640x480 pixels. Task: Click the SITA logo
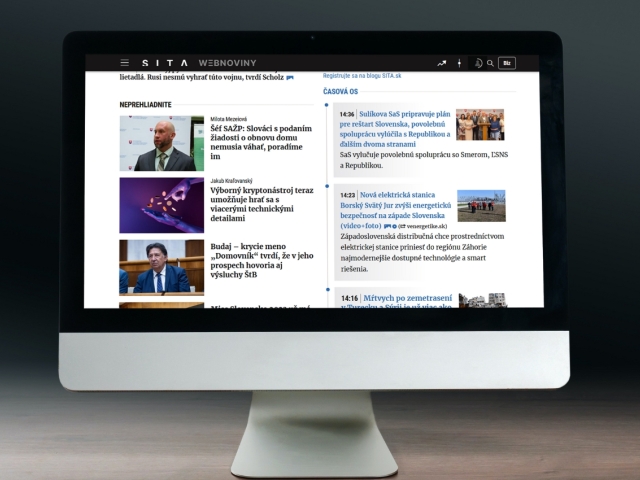point(165,63)
